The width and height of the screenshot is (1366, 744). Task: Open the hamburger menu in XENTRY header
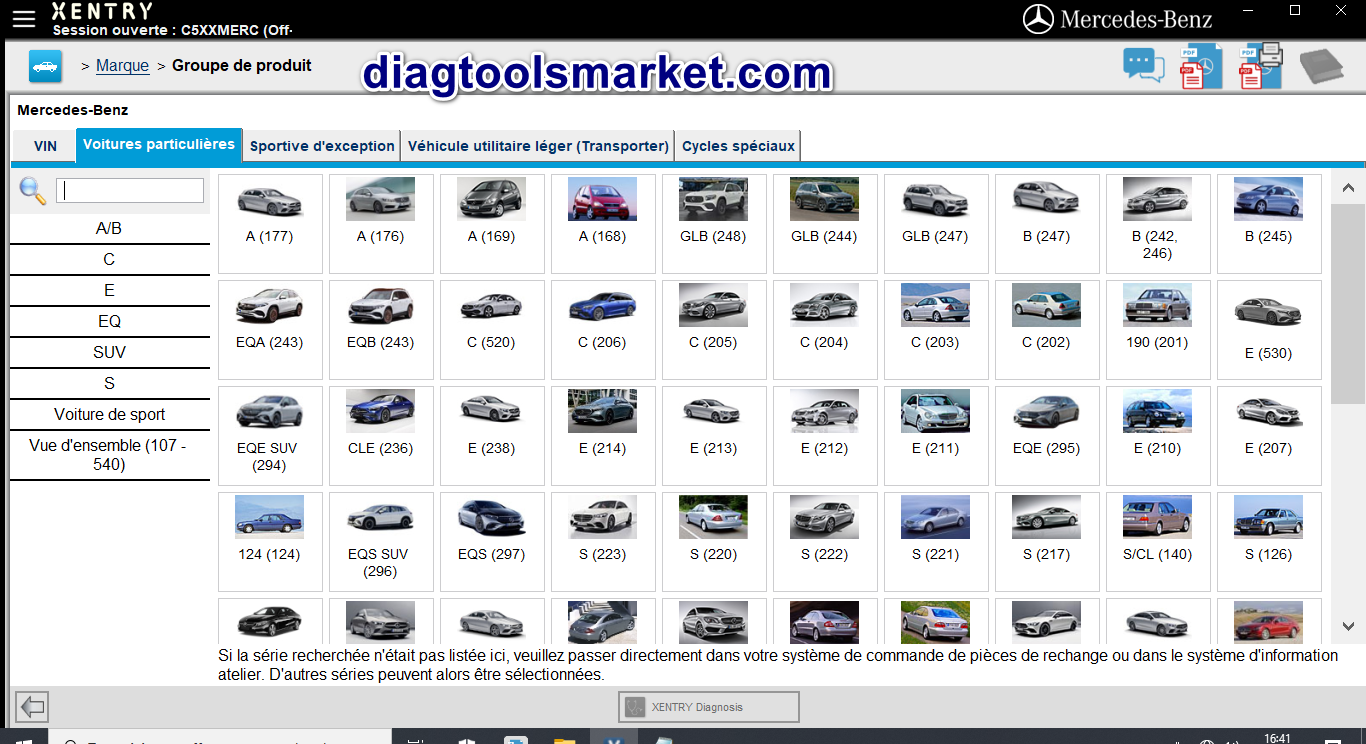pos(23,19)
